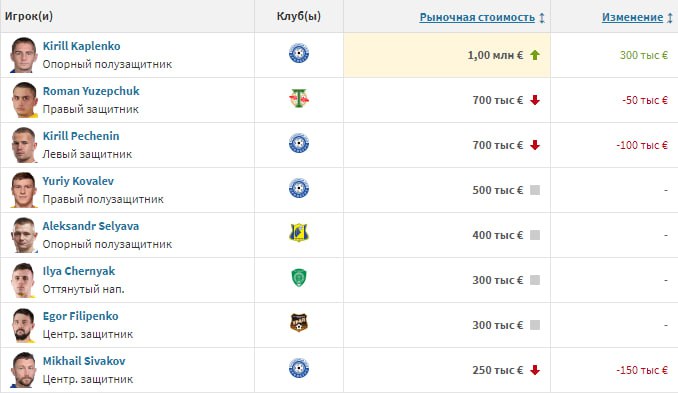Open Roman Yuzepchuk's player profile link

tap(91, 91)
